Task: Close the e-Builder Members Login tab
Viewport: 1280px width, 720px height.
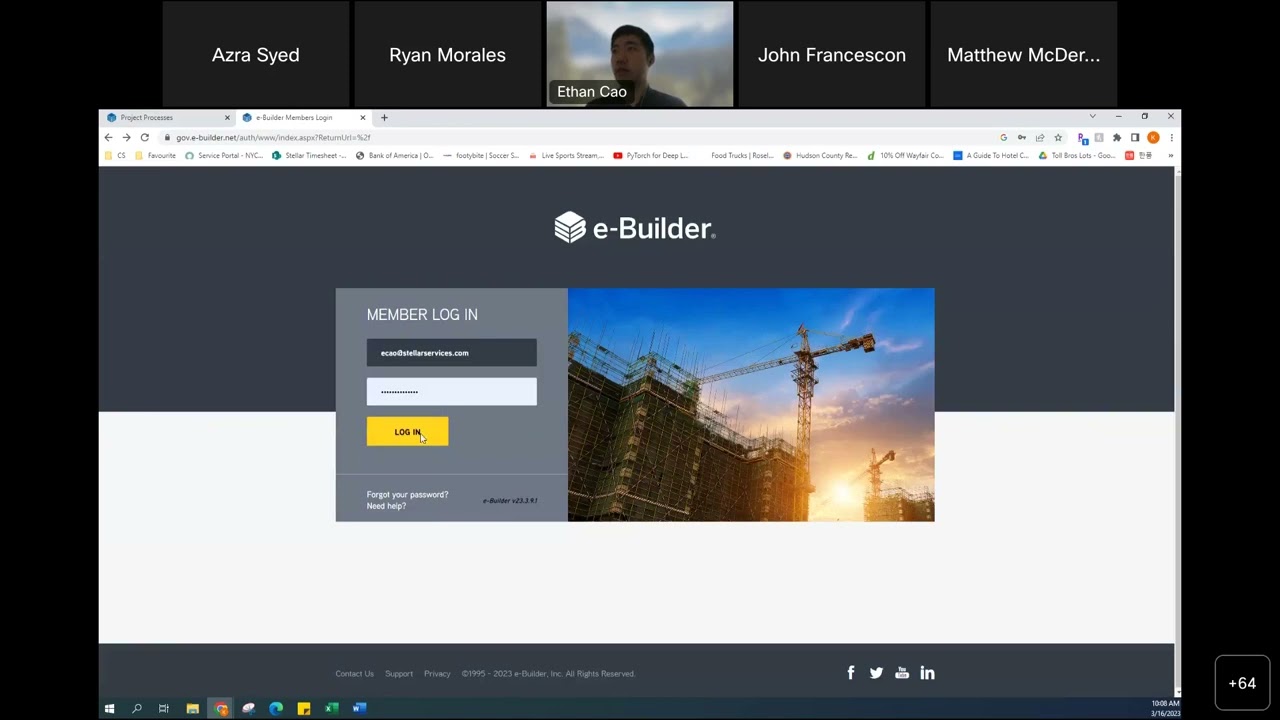Action: 362,117
